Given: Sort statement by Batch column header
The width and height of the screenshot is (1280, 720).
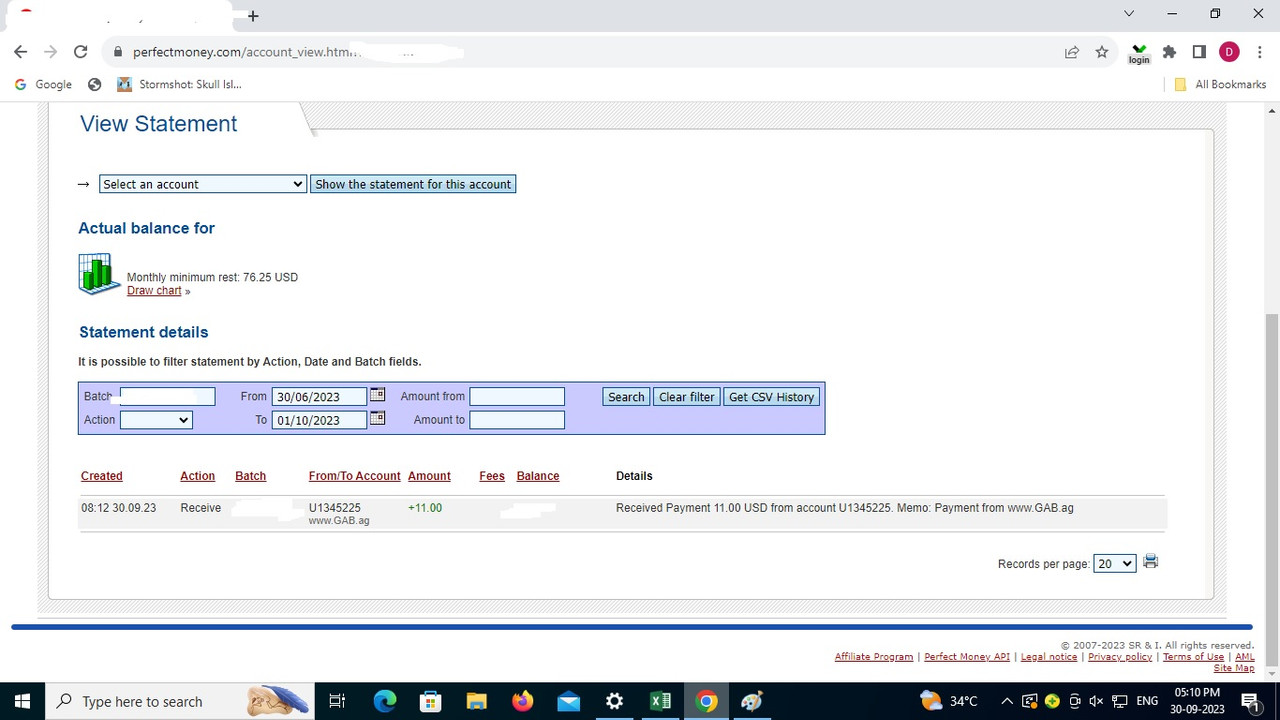Looking at the screenshot, I should tap(250, 476).
